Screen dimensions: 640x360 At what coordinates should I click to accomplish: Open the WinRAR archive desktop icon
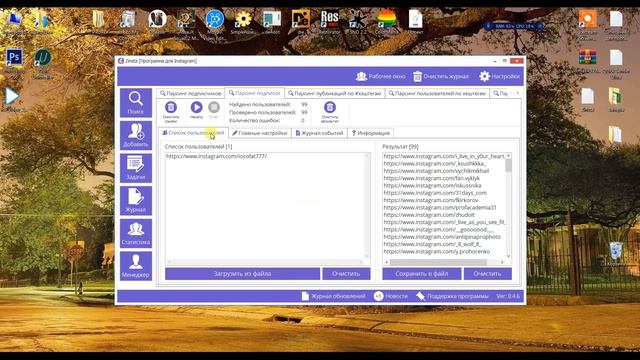point(587,58)
